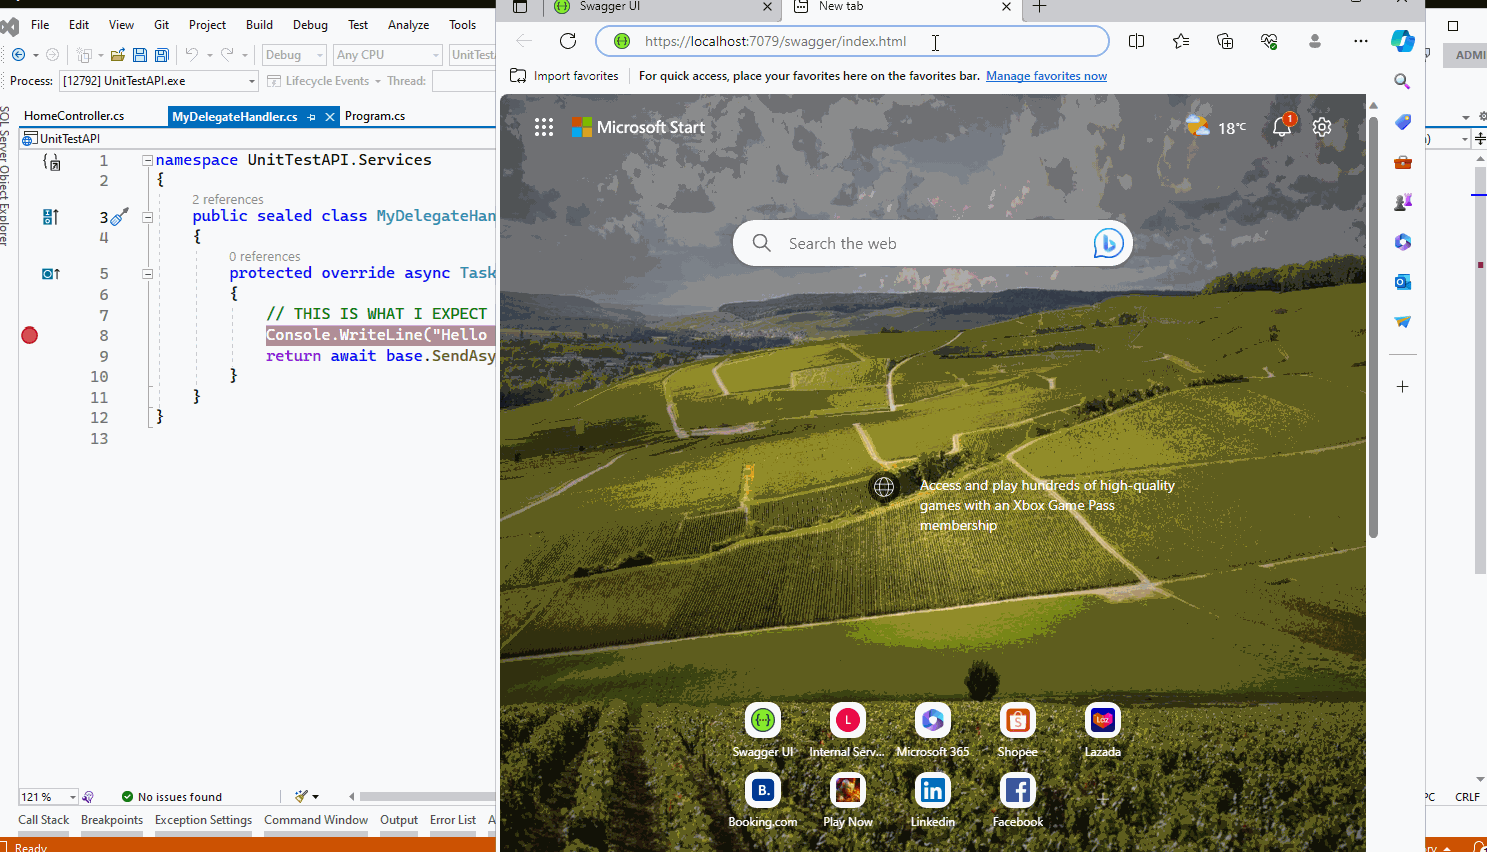Click the Edge address bar with the localhost URL
Viewport: 1487px width, 852px height.
tap(852, 41)
